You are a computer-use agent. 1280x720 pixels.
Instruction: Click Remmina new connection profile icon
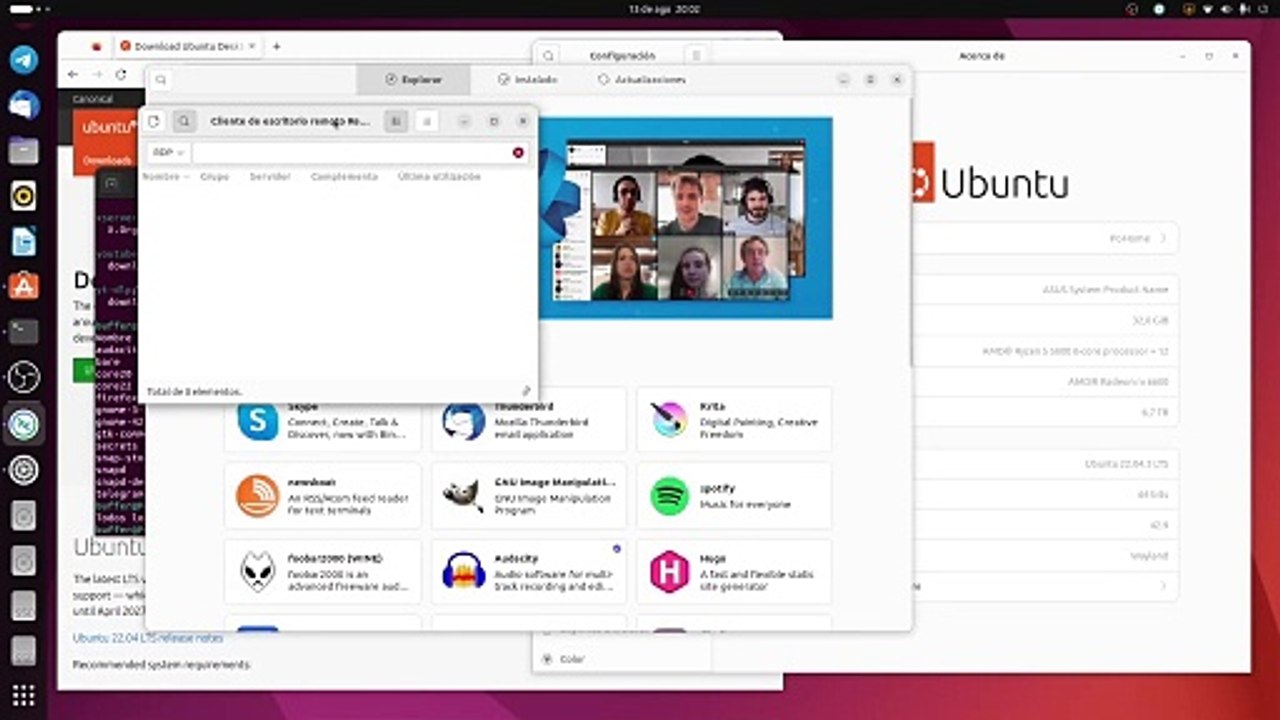click(154, 121)
